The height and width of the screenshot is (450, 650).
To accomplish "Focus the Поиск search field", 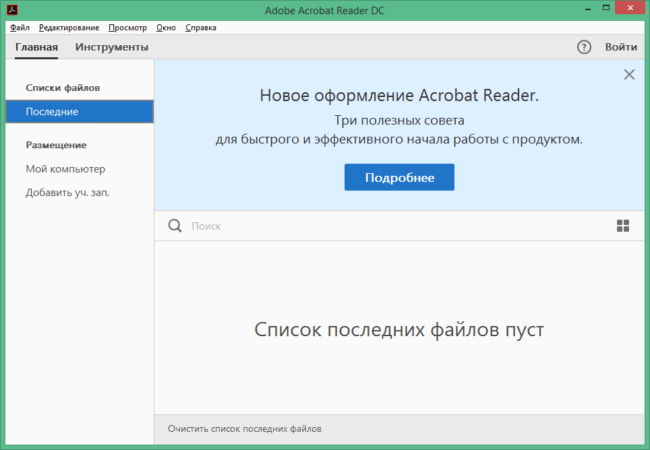I will (x=398, y=226).
